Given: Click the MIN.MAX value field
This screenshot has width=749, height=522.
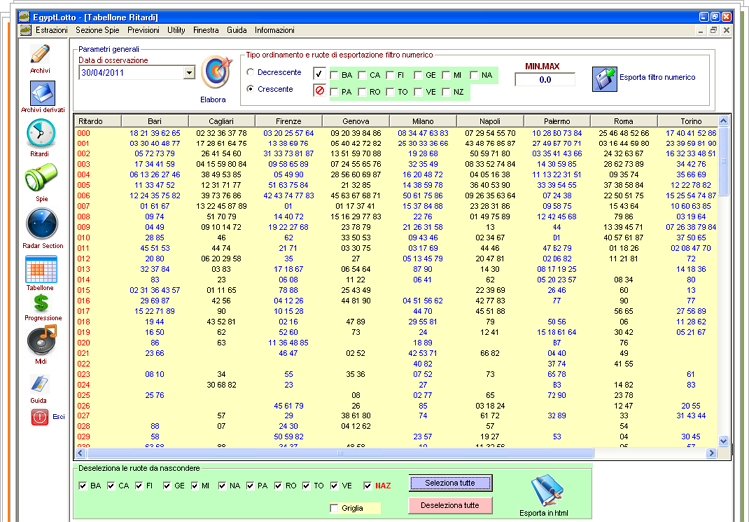Looking at the screenshot, I should tap(545, 80).
